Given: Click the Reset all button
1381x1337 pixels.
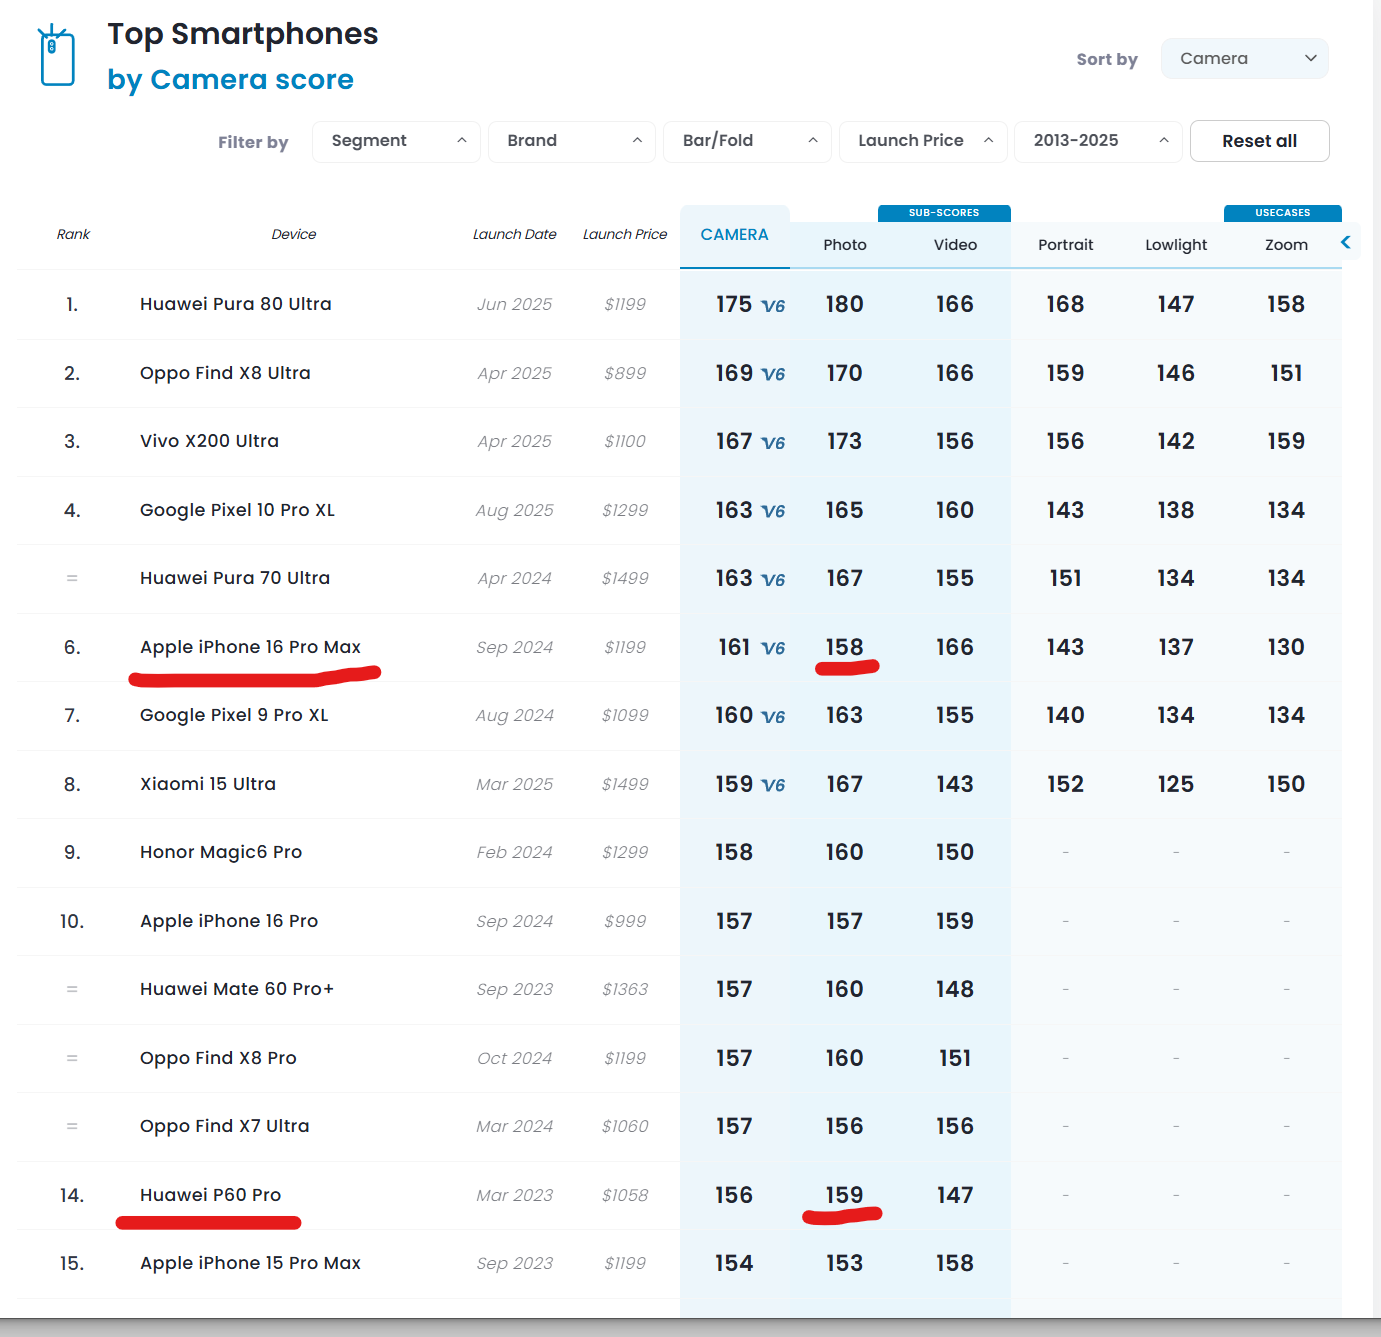Looking at the screenshot, I should click(1260, 141).
